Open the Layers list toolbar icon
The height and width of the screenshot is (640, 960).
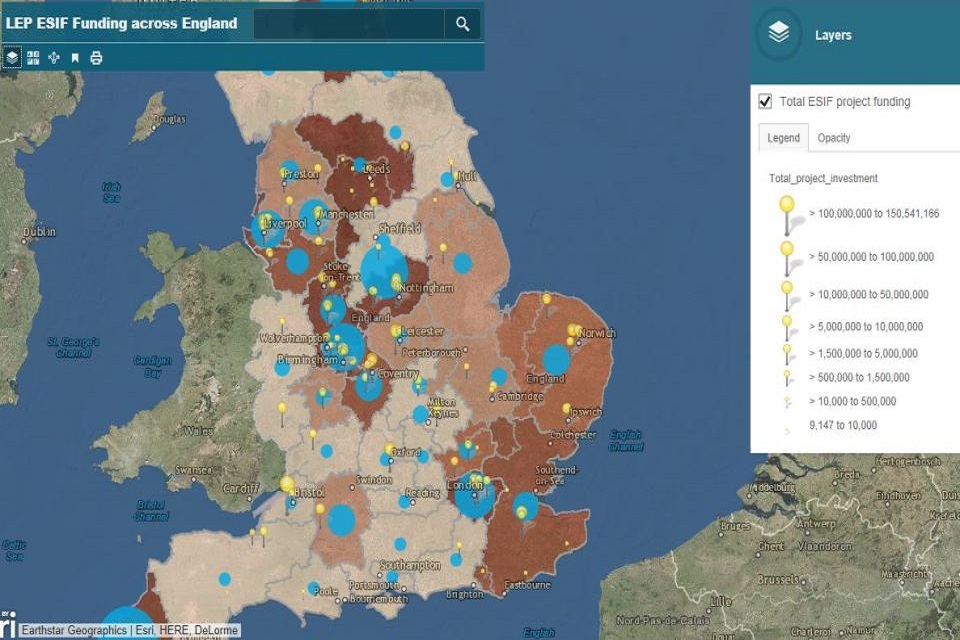[12, 57]
